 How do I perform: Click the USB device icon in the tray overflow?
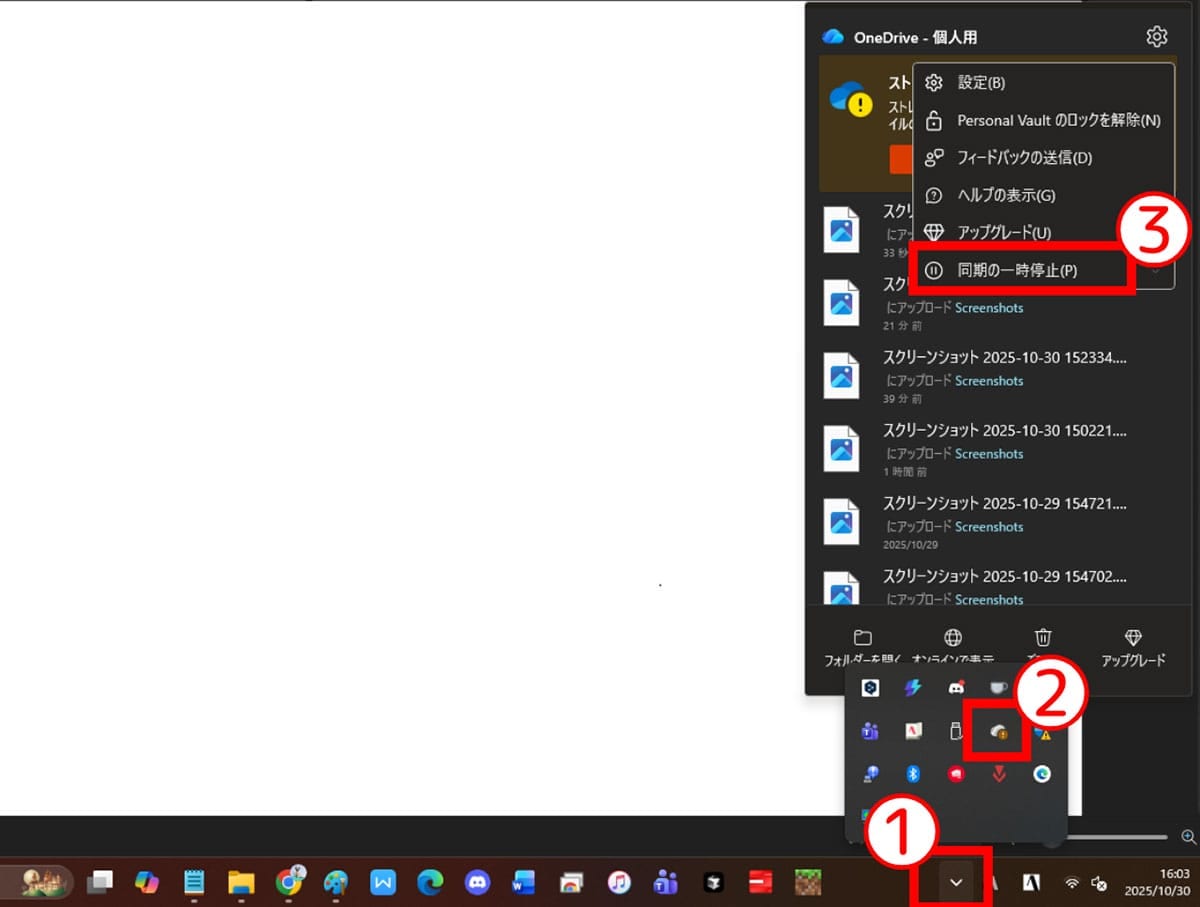coord(956,731)
